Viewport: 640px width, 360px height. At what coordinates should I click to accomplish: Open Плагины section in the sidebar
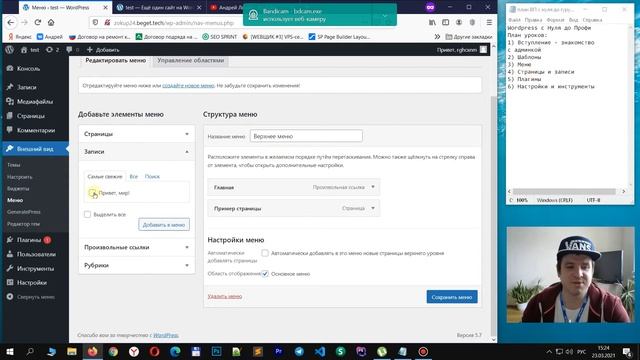click(x=29, y=240)
